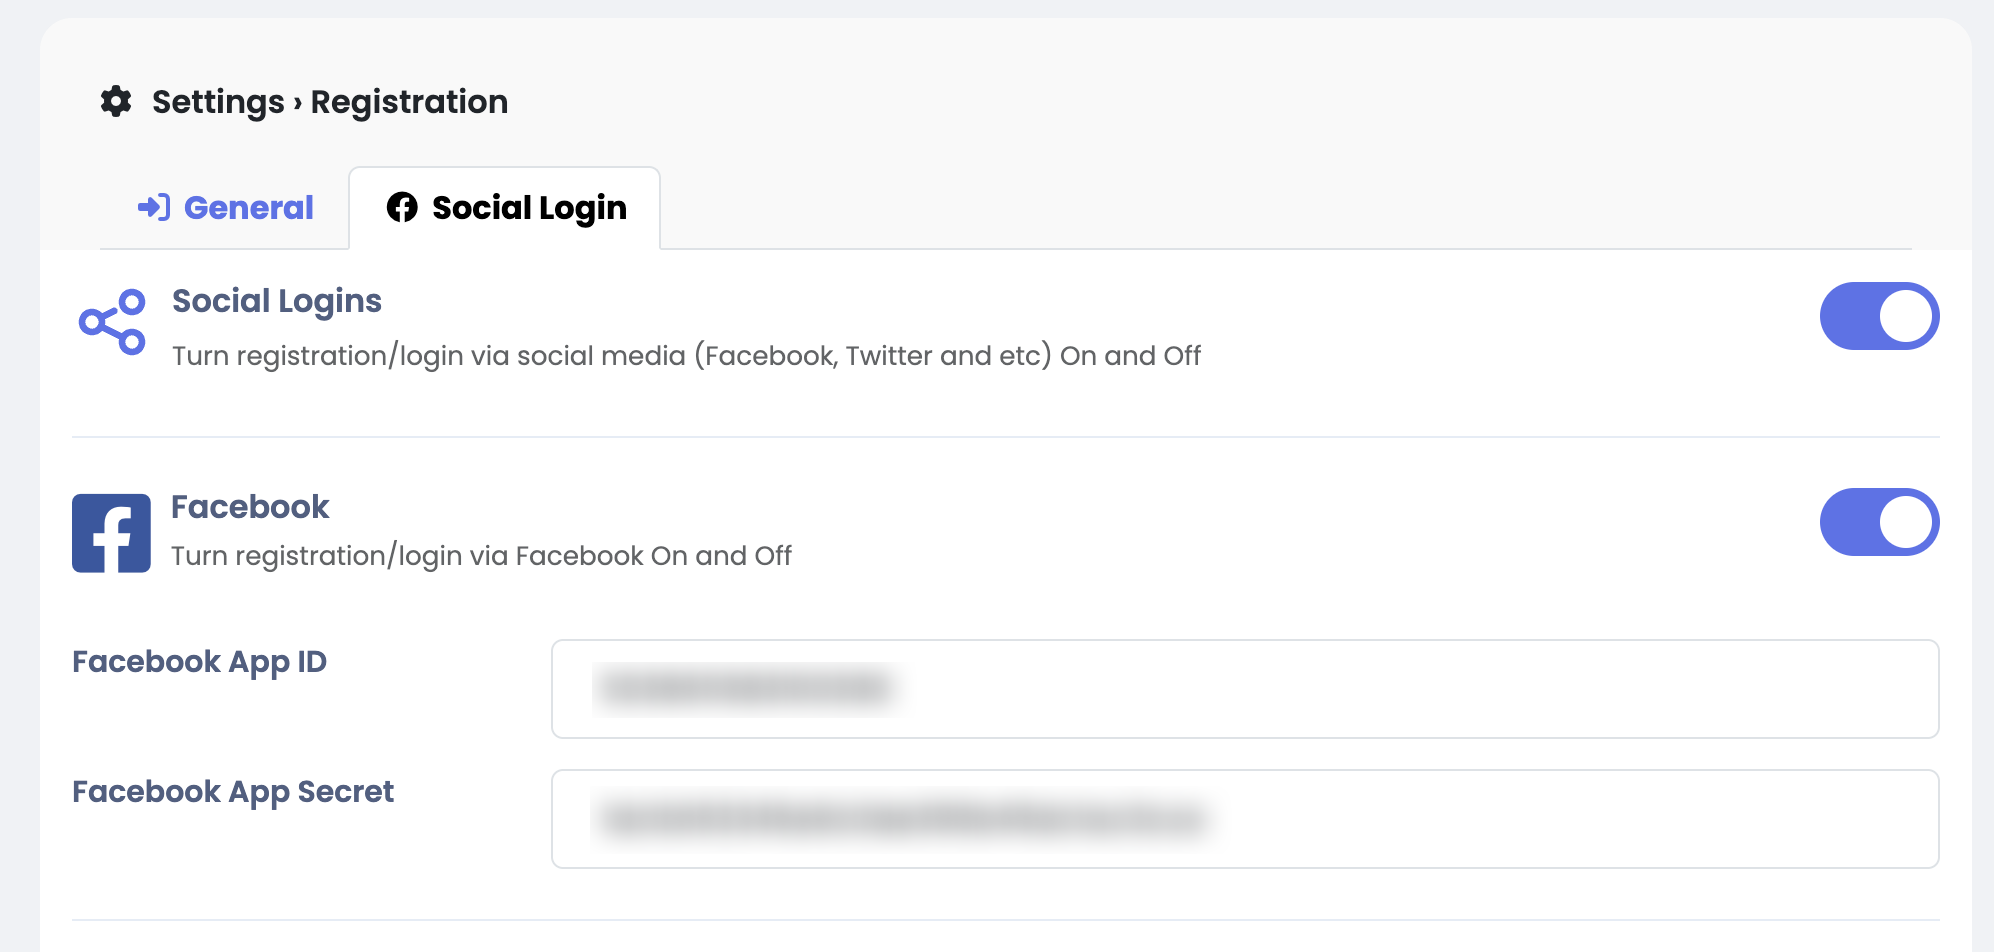Disable the Social Logins toggle
Image resolution: width=1994 pixels, height=952 pixels.
tap(1878, 316)
